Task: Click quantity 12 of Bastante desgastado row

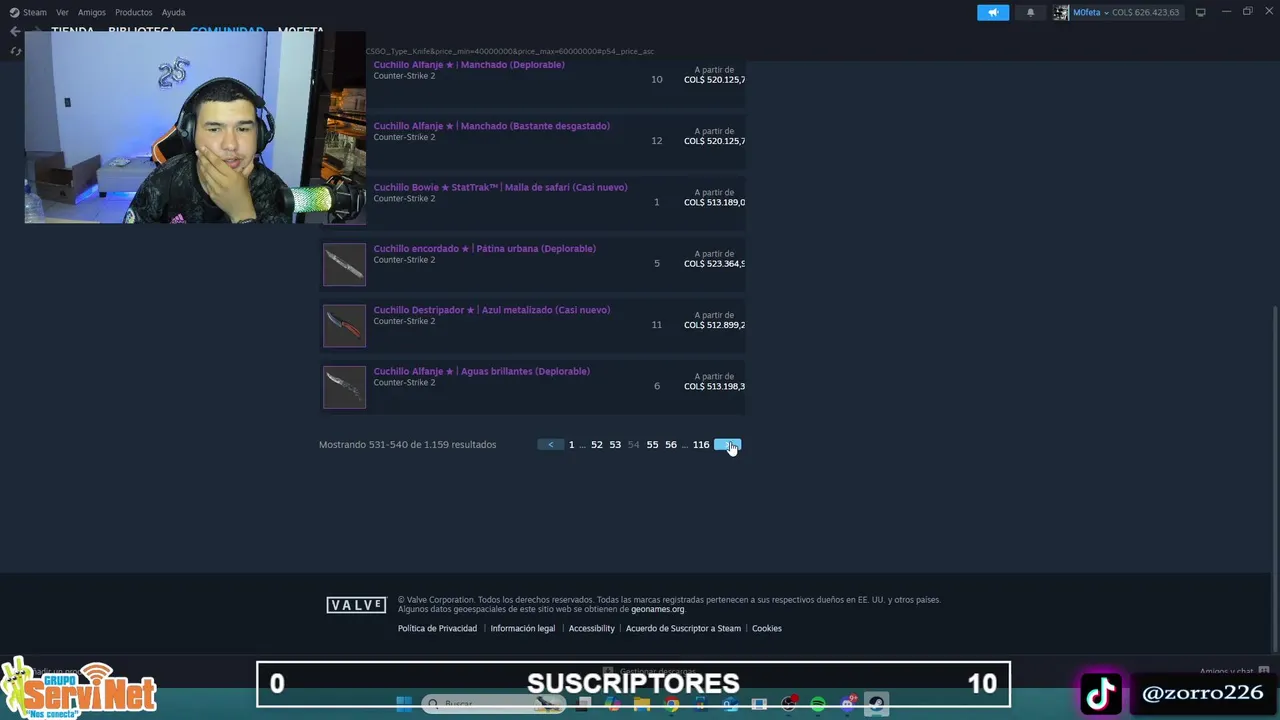Action: click(657, 141)
